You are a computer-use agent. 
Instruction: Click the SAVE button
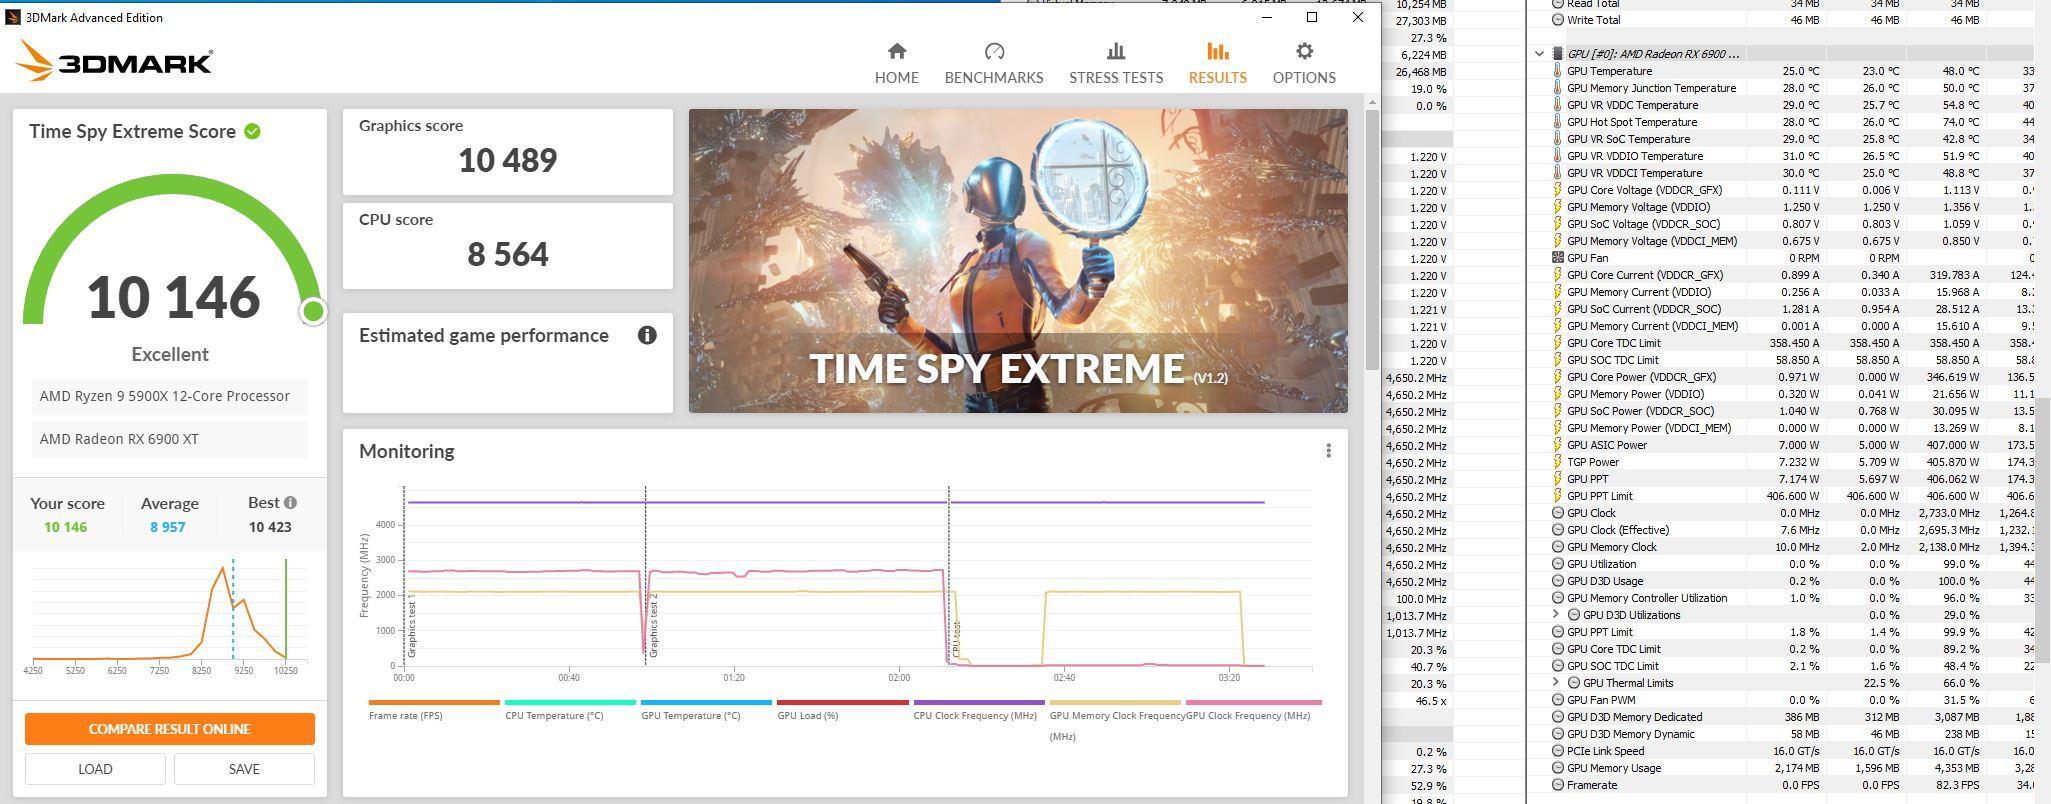coord(244,769)
